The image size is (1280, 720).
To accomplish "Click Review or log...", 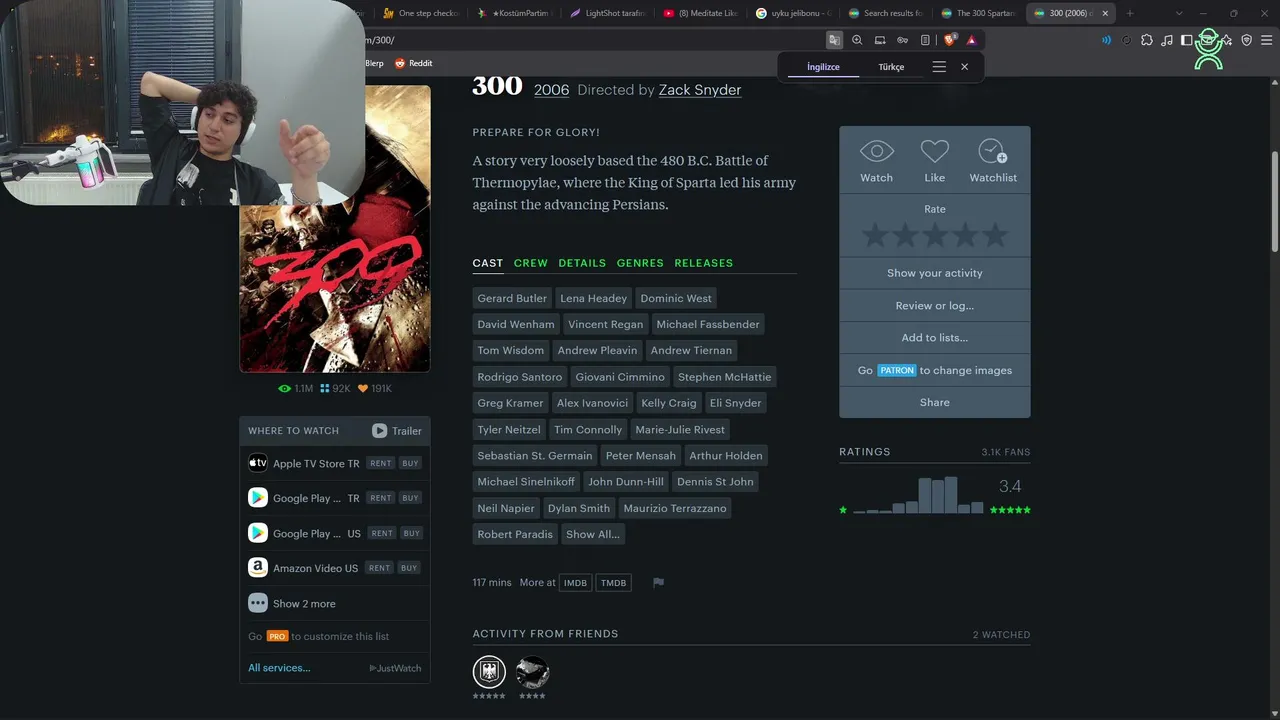I will 935,306.
